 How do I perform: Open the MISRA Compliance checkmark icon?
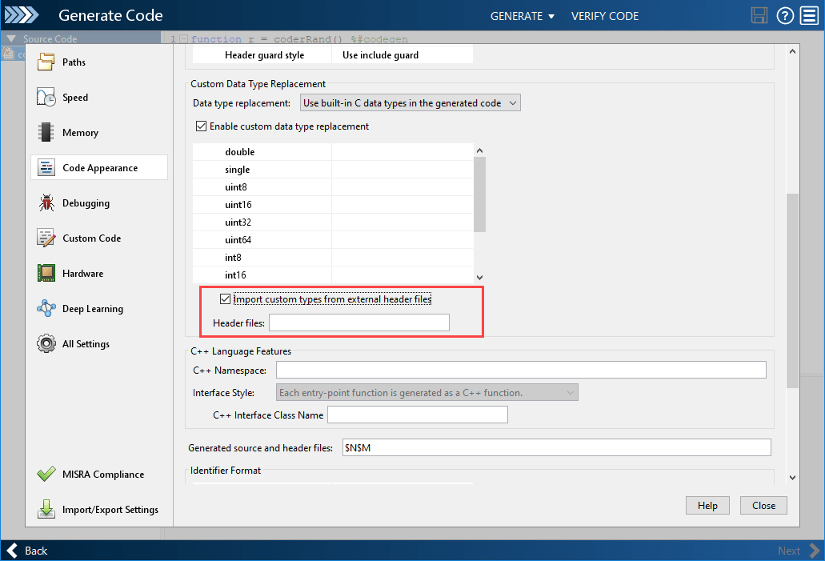pos(46,474)
